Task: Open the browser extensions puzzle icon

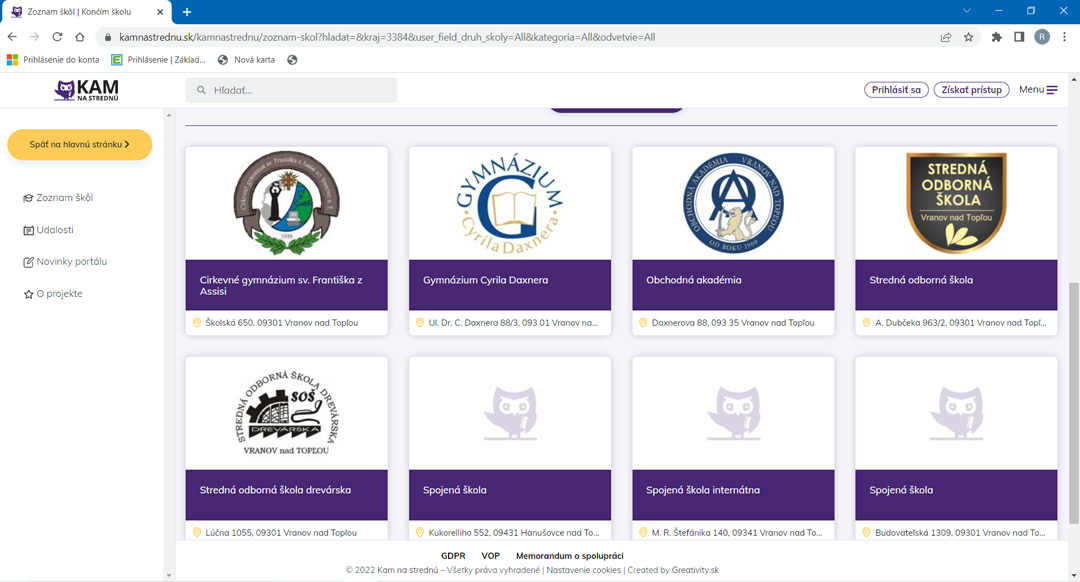Action: pos(996,37)
